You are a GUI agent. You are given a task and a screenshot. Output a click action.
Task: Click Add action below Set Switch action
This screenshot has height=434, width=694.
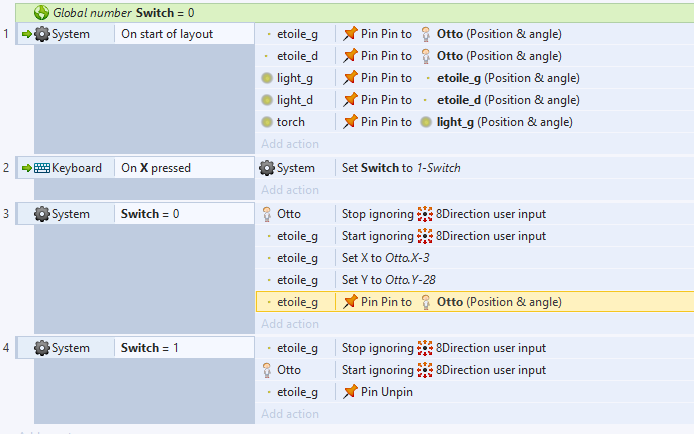click(290, 190)
